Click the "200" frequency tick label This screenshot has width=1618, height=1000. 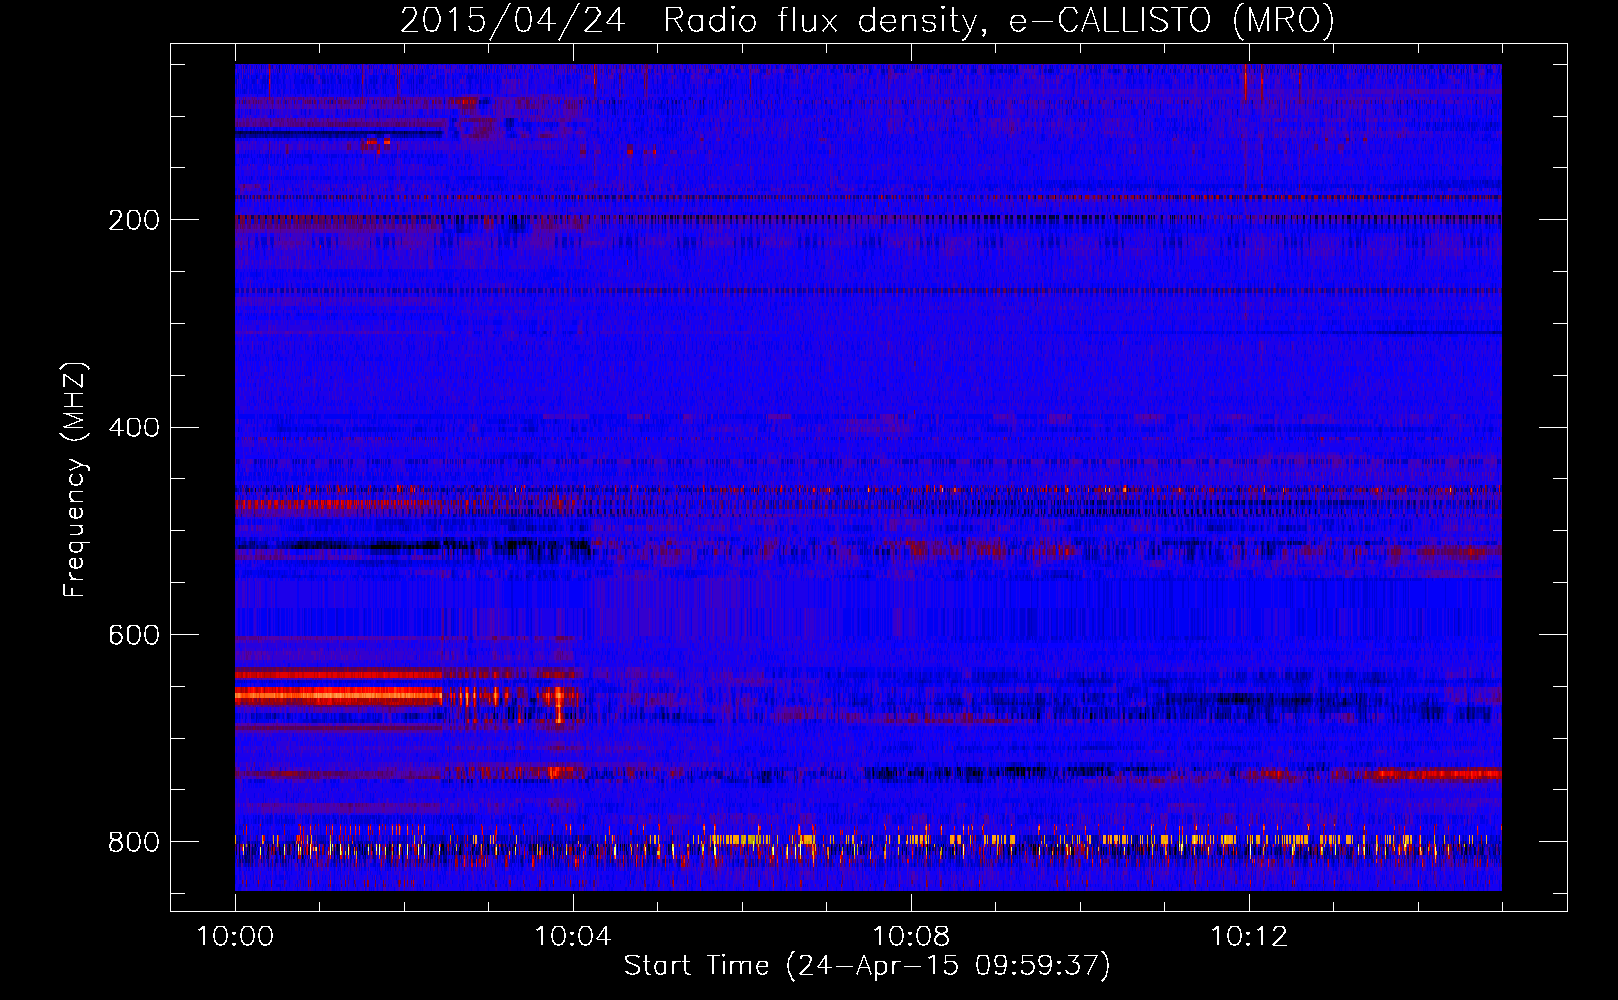[133, 220]
